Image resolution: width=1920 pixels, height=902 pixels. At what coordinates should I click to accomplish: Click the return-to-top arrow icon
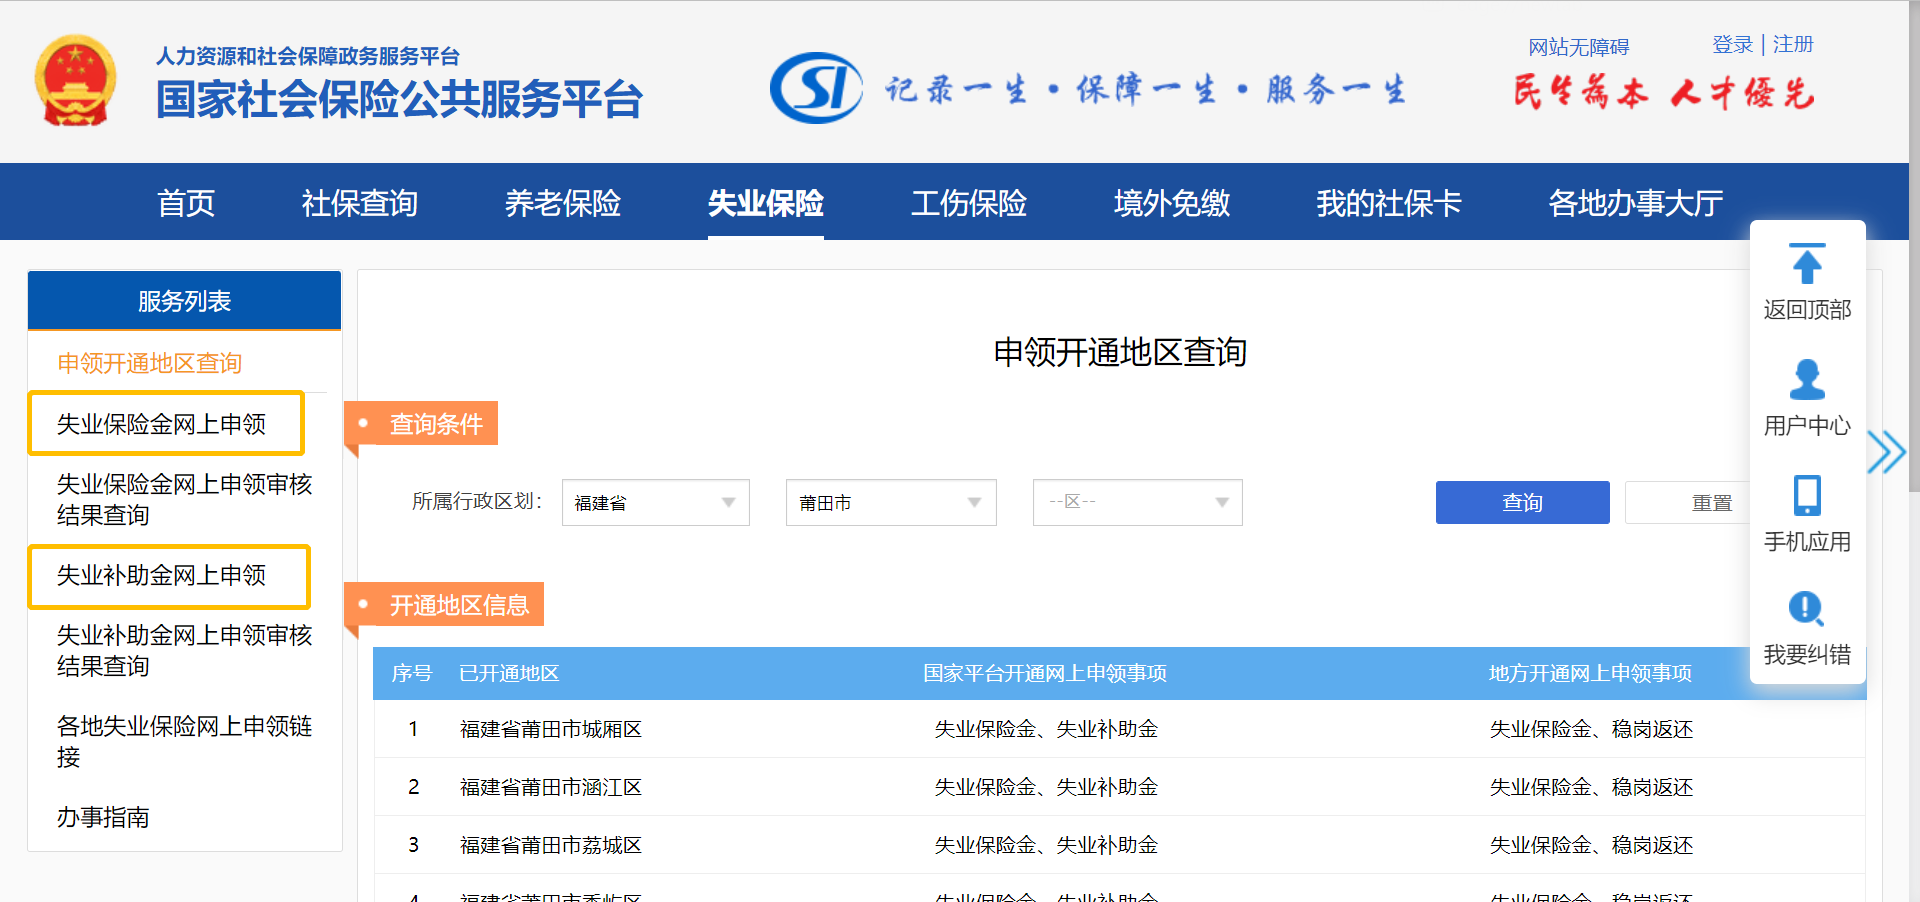tap(1806, 265)
